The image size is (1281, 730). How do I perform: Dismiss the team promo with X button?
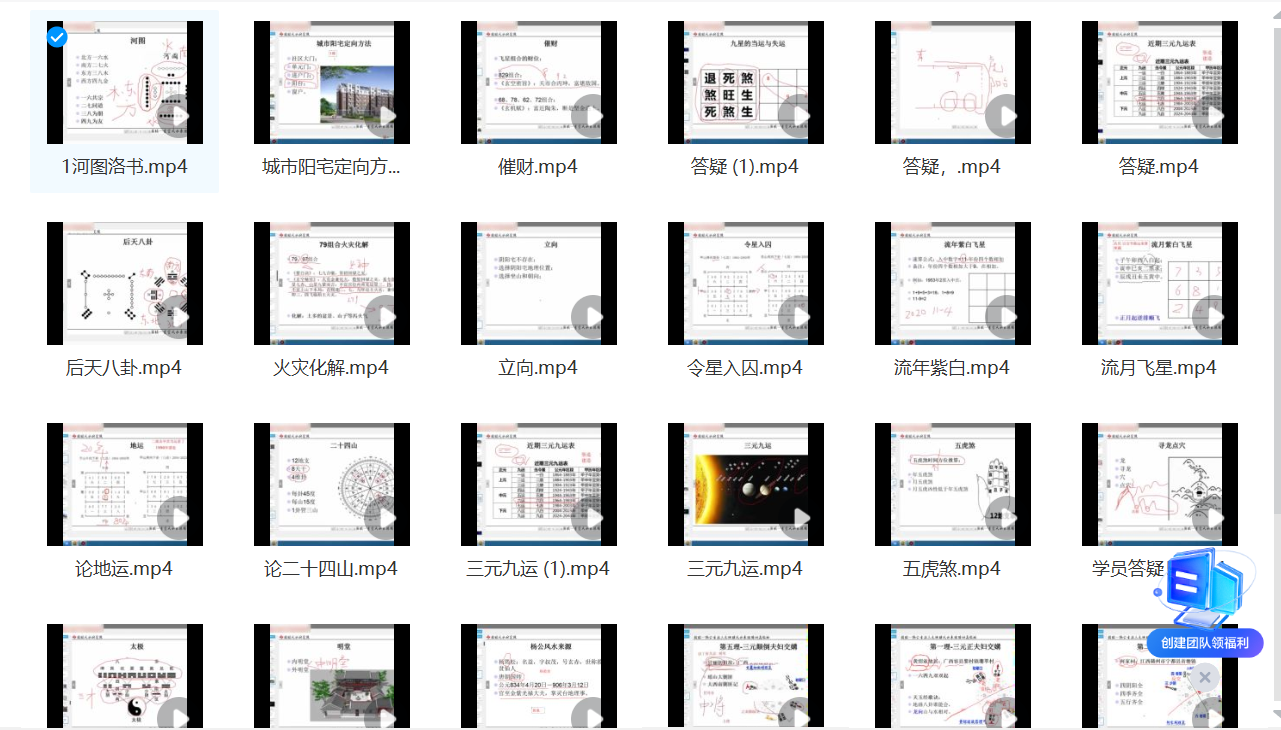click(1205, 677)
